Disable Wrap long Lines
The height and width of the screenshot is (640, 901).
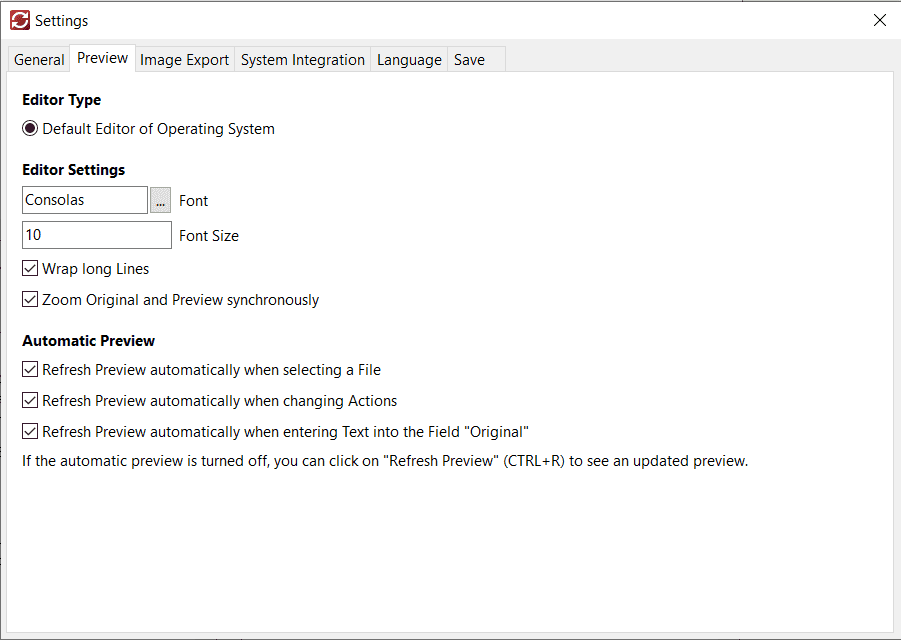30,269
